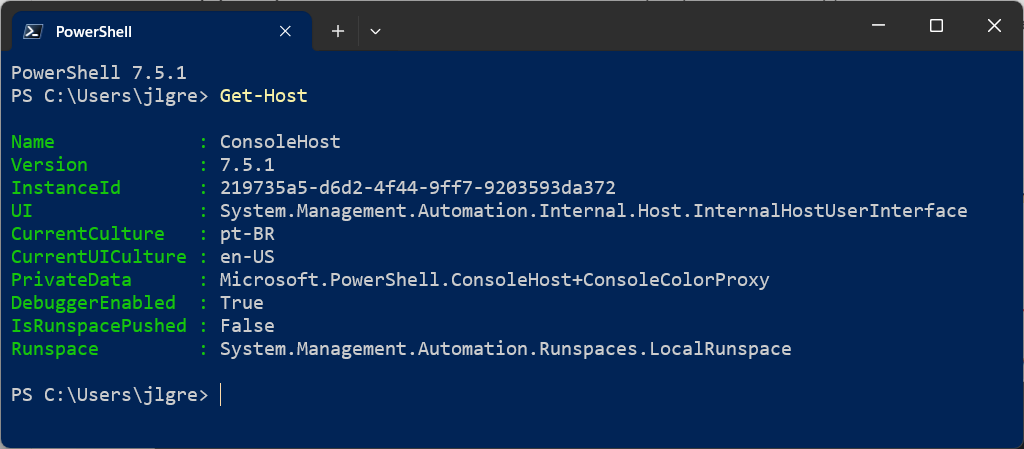
Task: Click the en-US CurrentUICulture value
Action: click(x=247, y=256)
